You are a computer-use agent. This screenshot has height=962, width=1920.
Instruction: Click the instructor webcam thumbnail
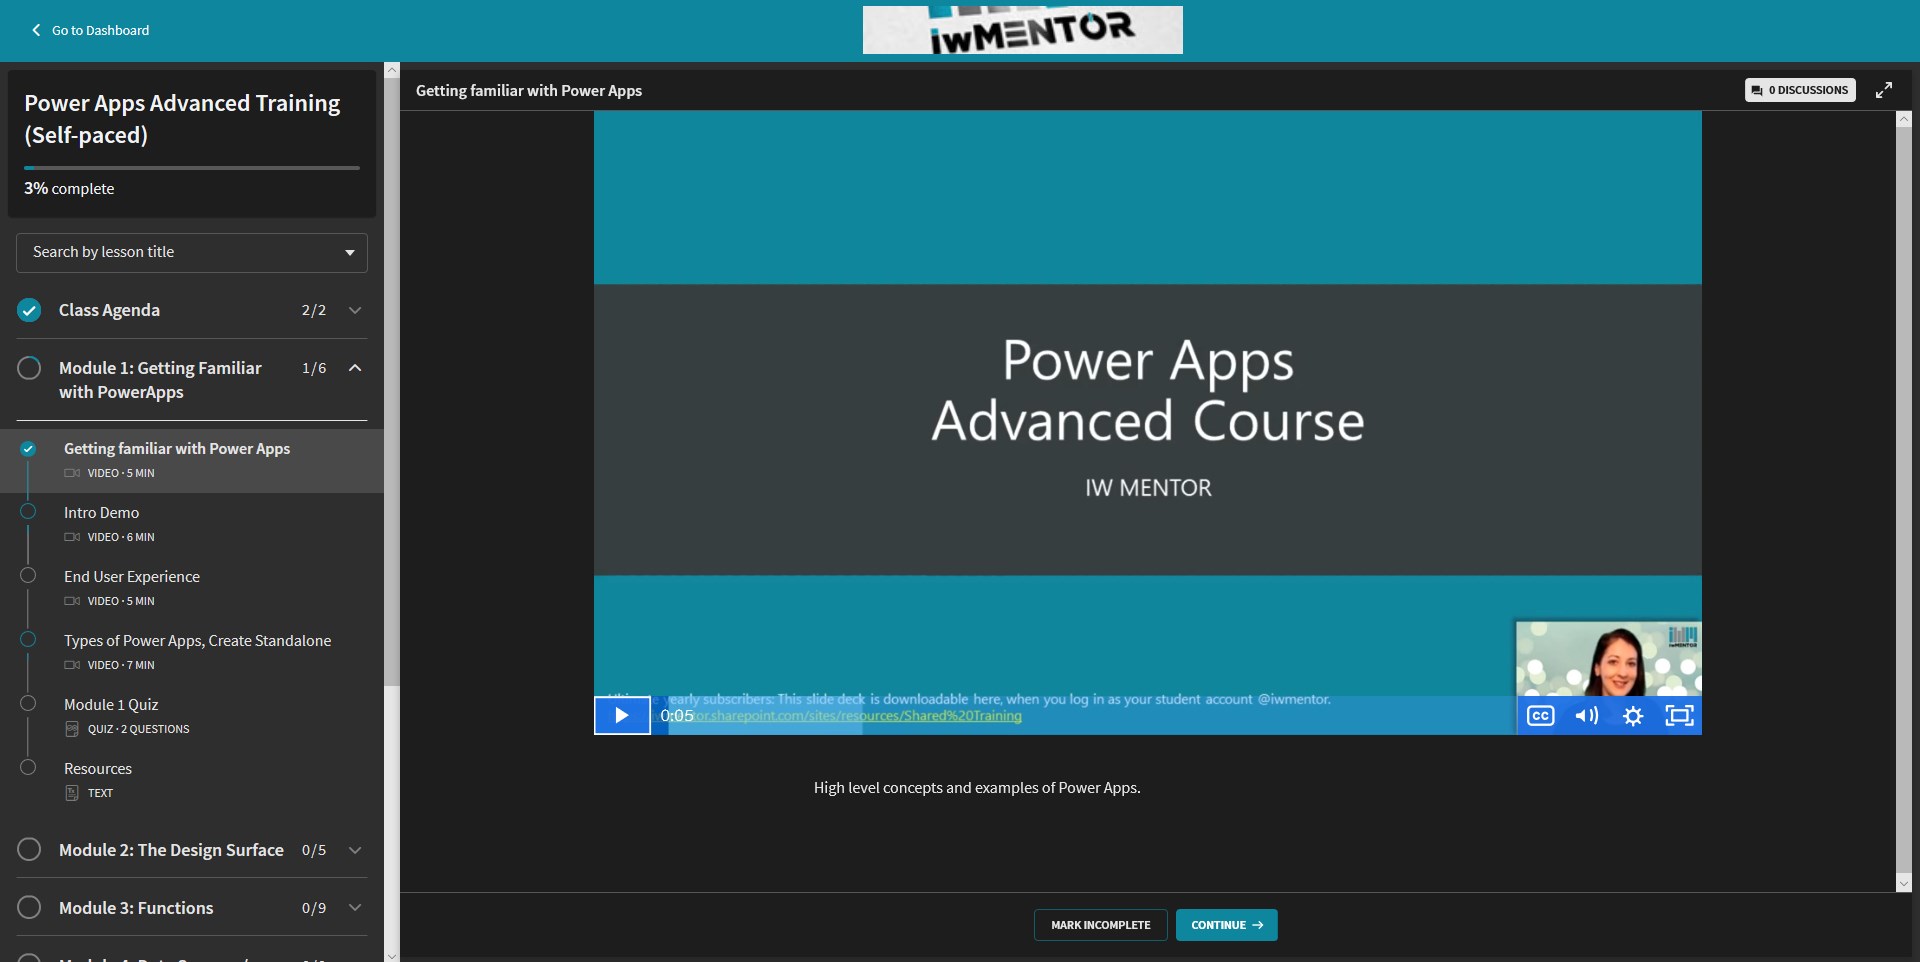click(x=1608, y=659)
